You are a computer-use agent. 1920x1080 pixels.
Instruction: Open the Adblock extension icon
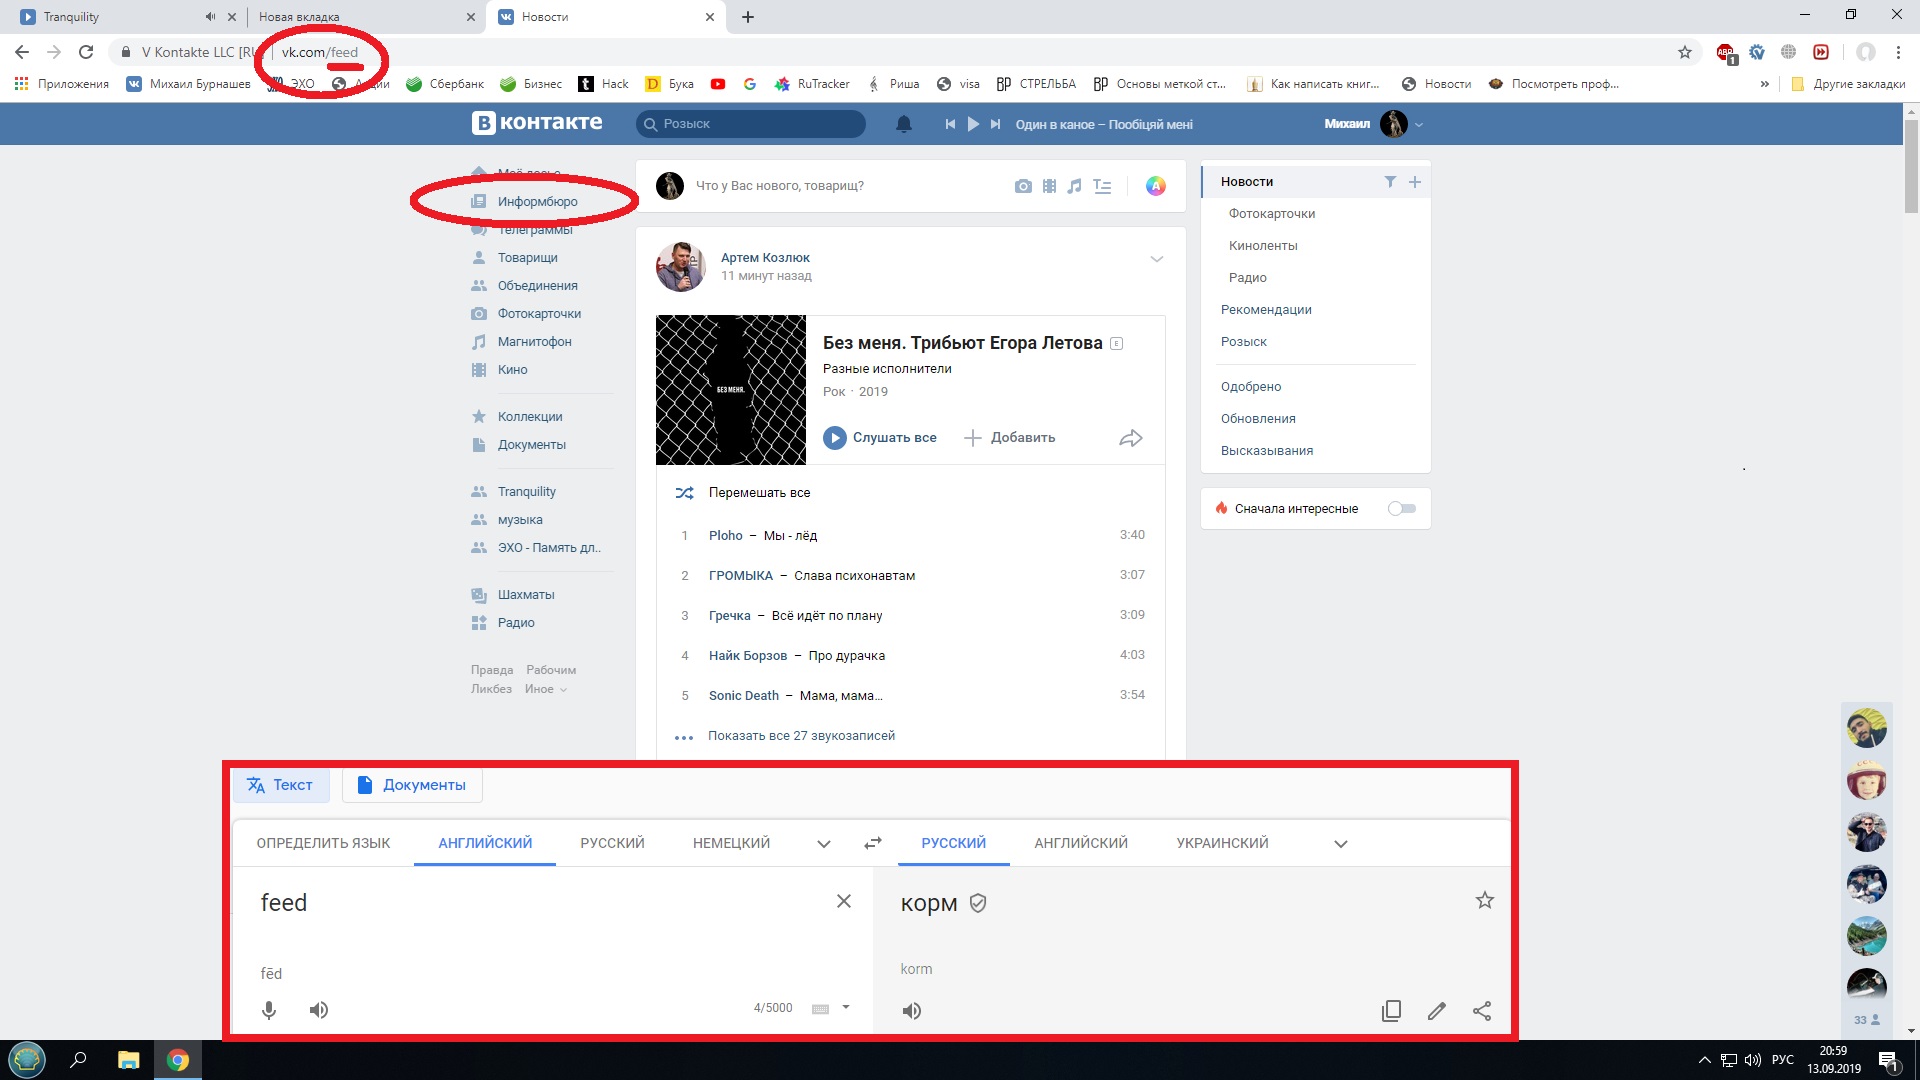[x=1726, y=53]
